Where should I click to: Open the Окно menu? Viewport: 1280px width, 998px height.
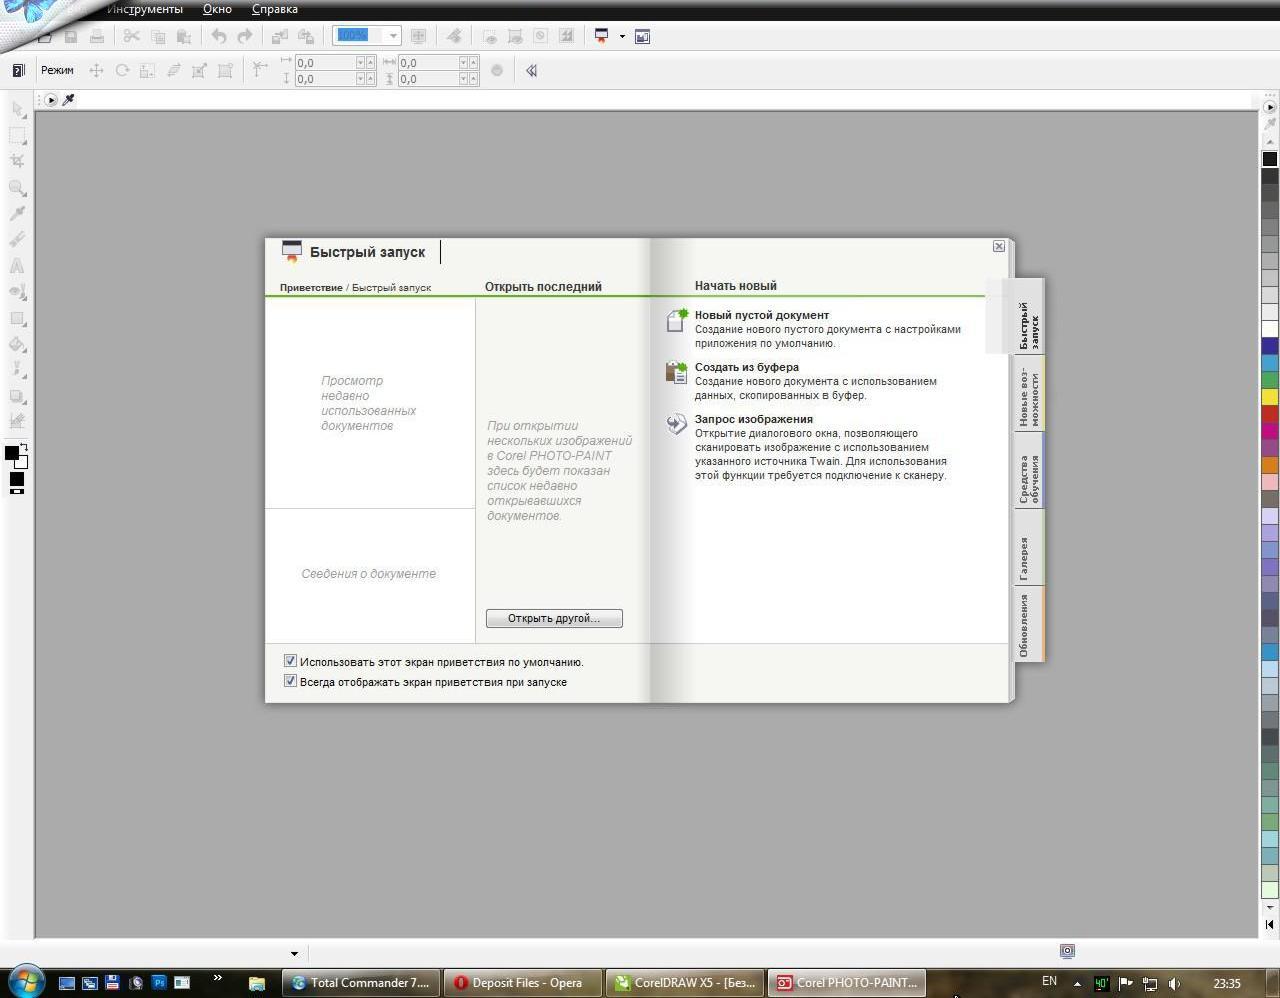click(217, 9)
